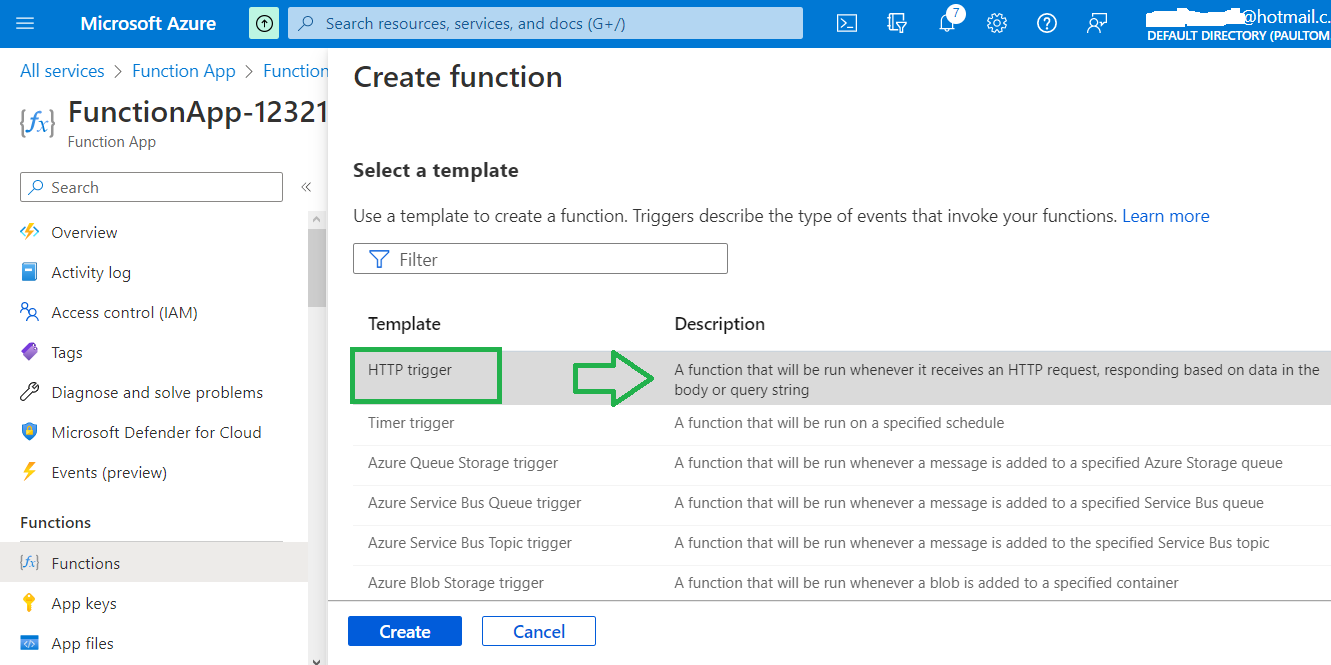Click the Events lightning bolt icon
The height and width of the screenshot is (665, 1331).
tap(30, 472)
